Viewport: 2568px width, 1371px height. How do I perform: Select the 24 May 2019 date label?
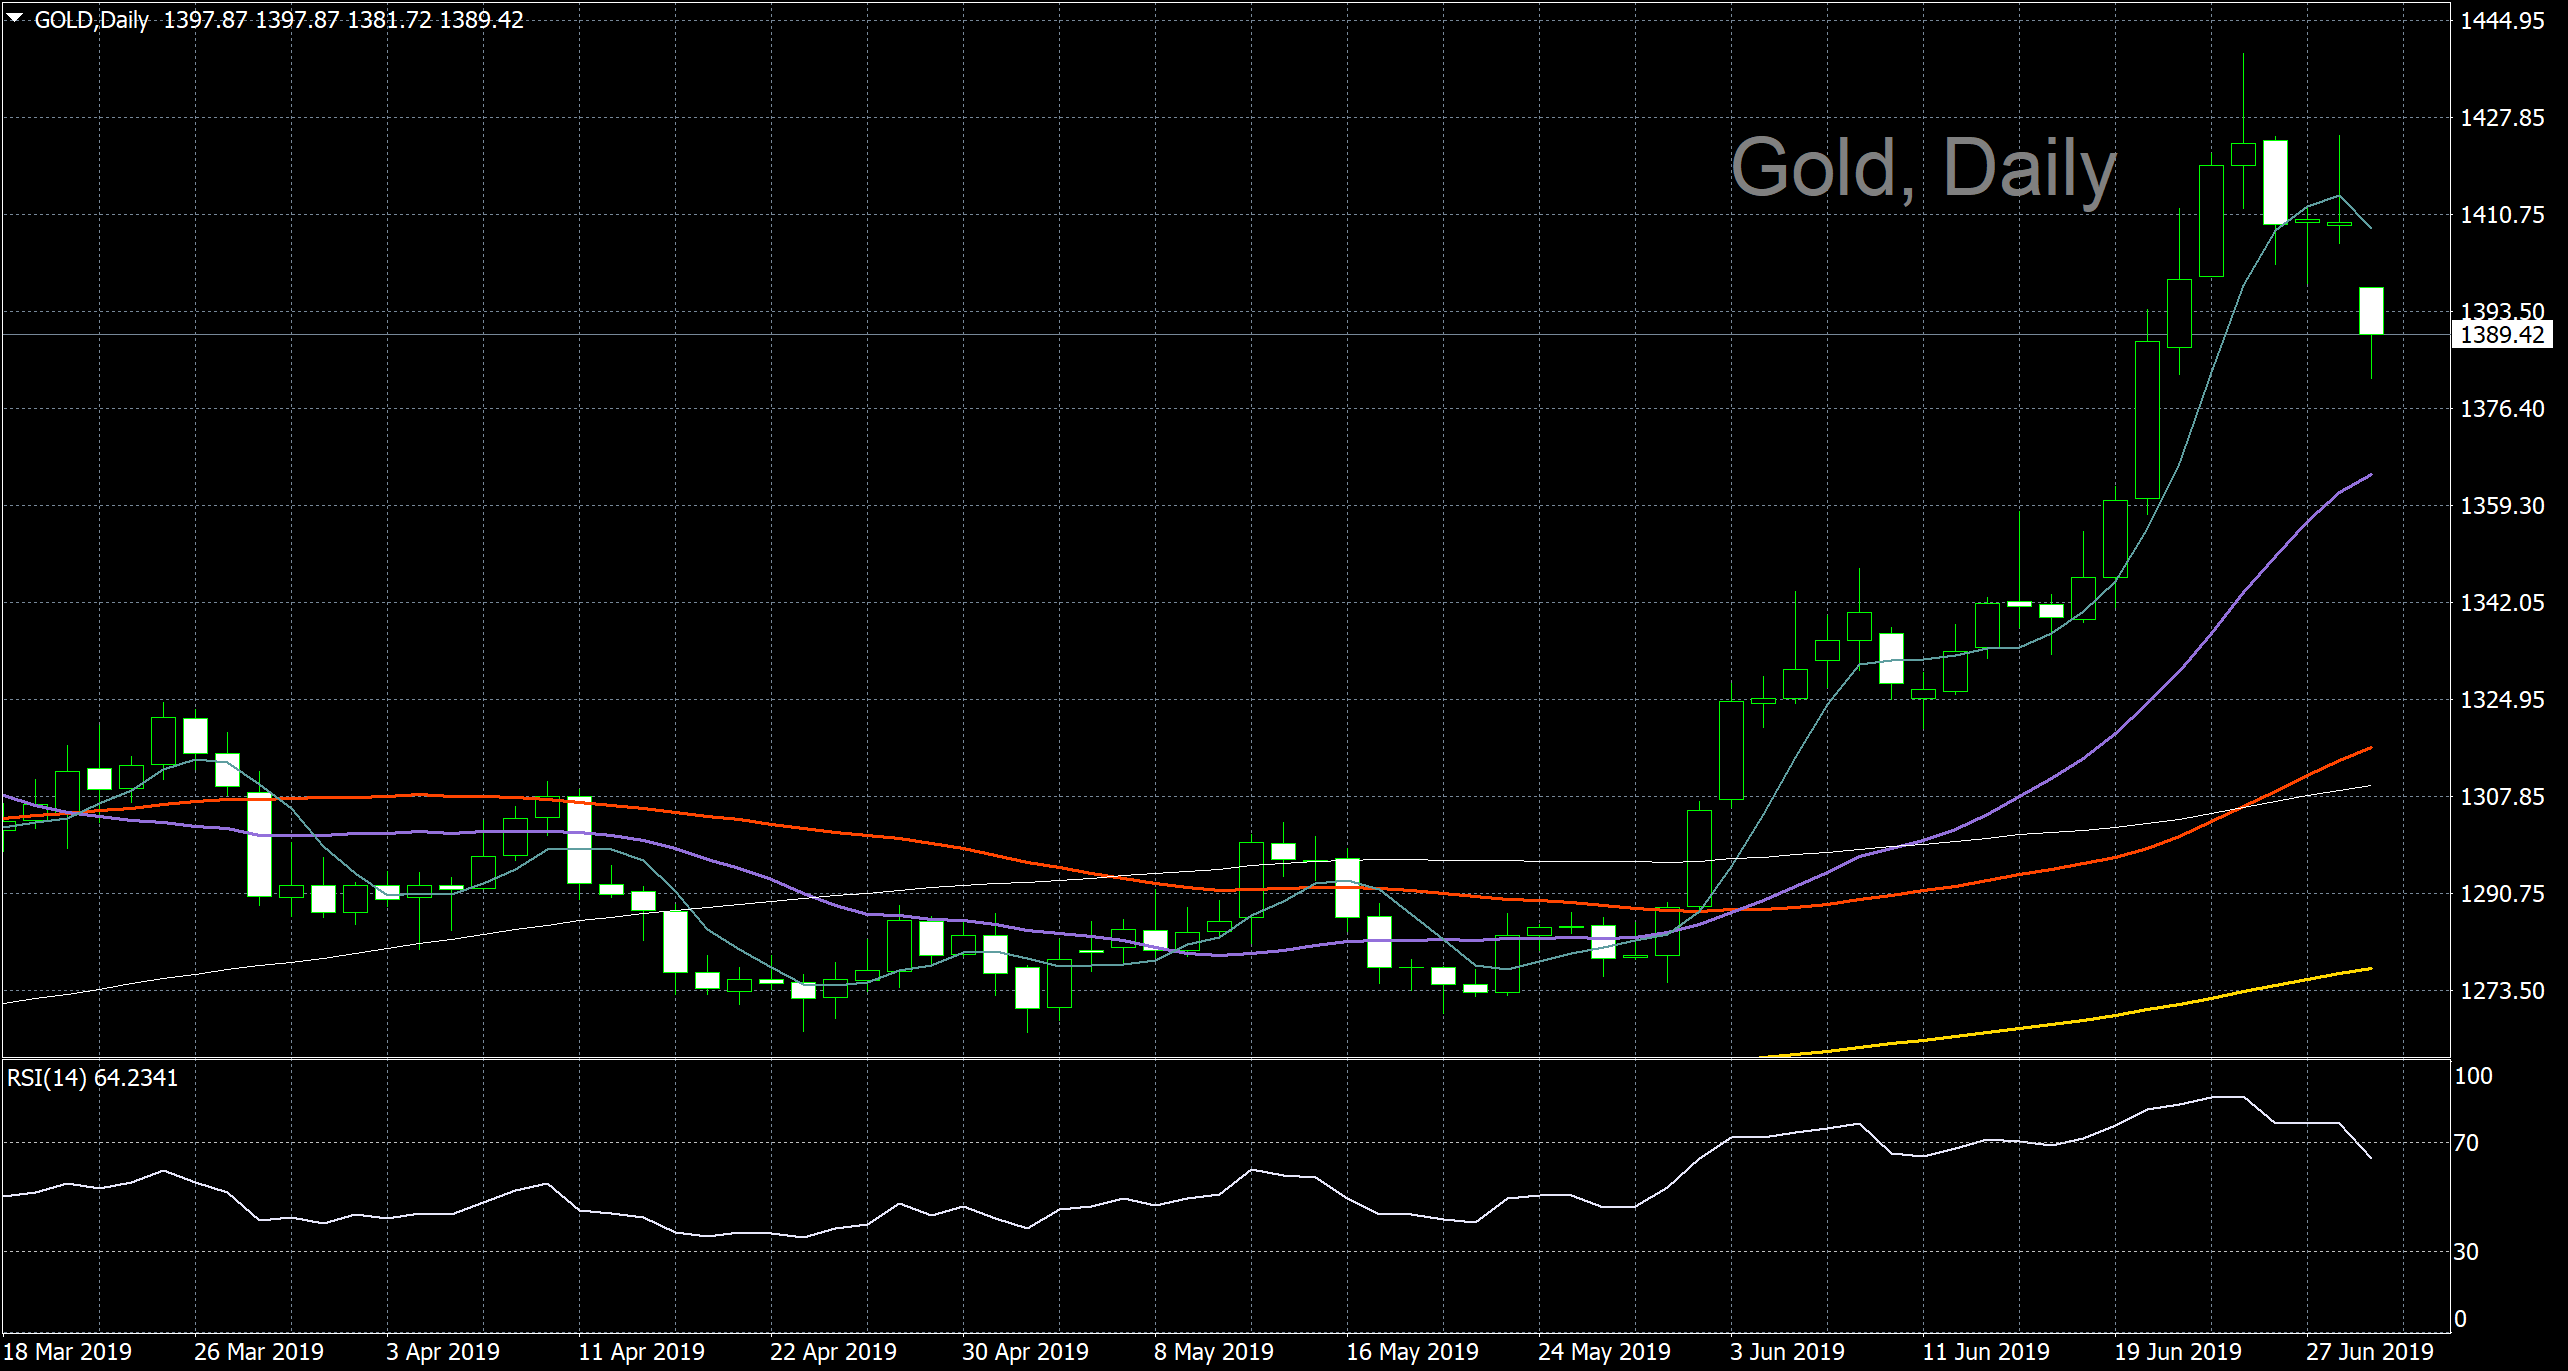[x=1604, y=1352]
